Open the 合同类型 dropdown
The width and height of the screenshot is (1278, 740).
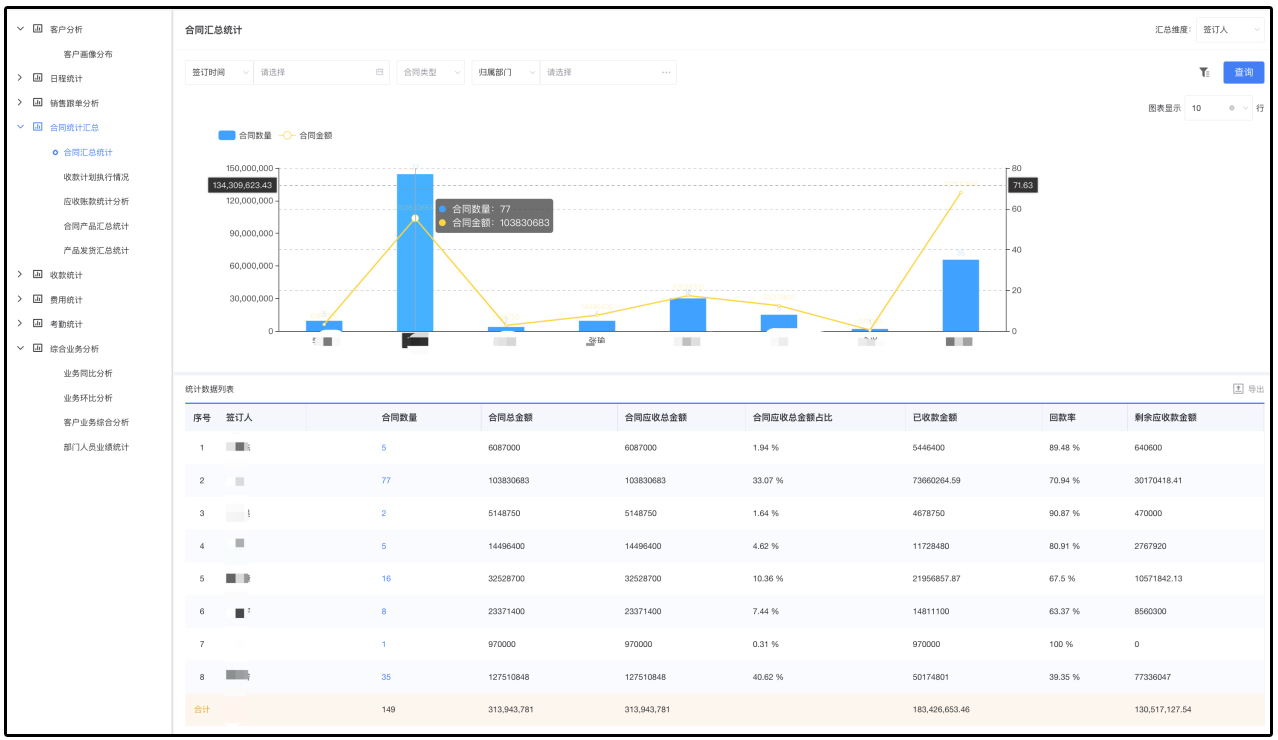click(431, 72)
